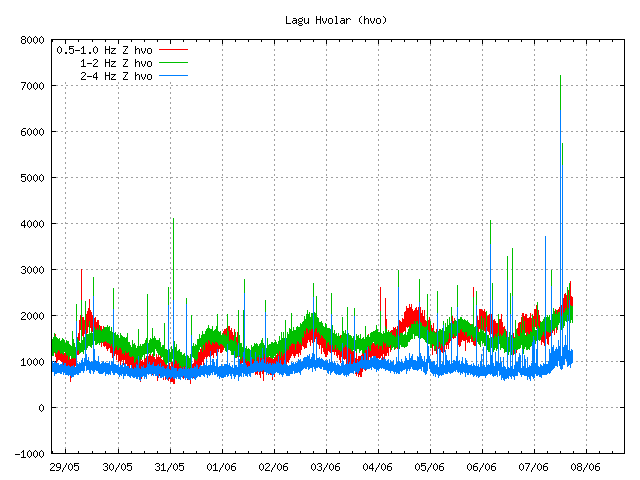Click the 08/06 date on the x-axis

coord(586,467)
